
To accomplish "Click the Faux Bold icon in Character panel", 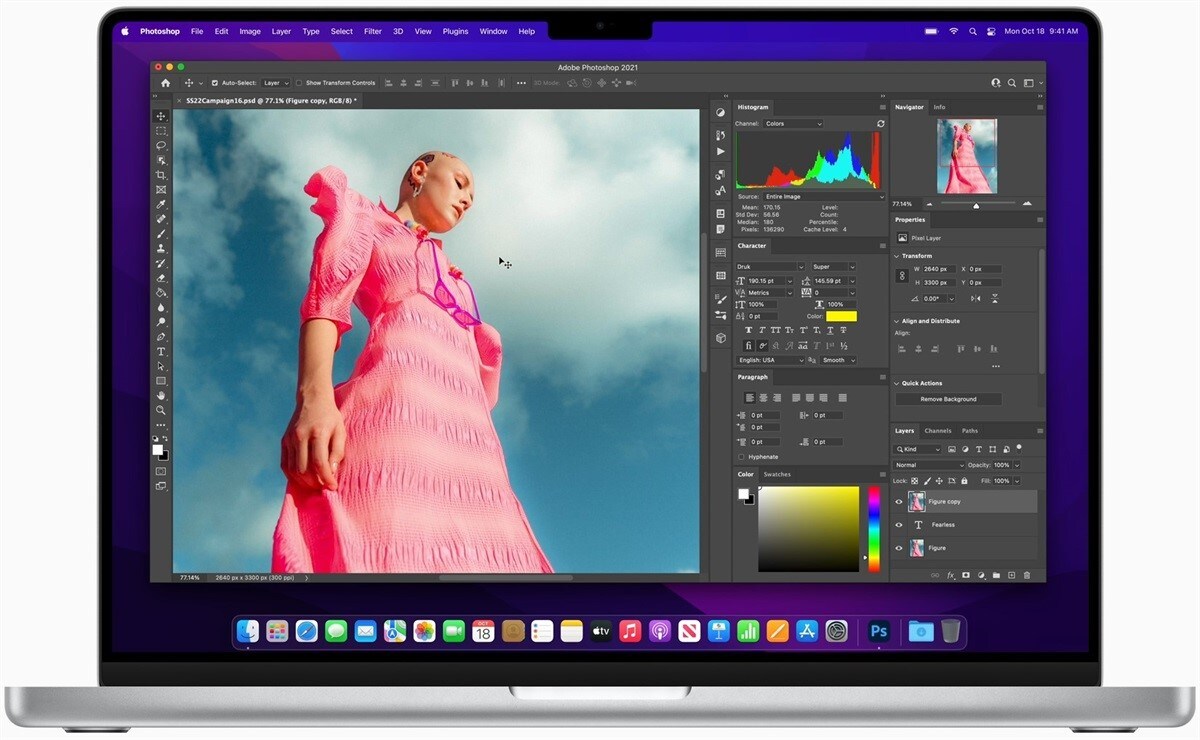I will tap(748, 330).
